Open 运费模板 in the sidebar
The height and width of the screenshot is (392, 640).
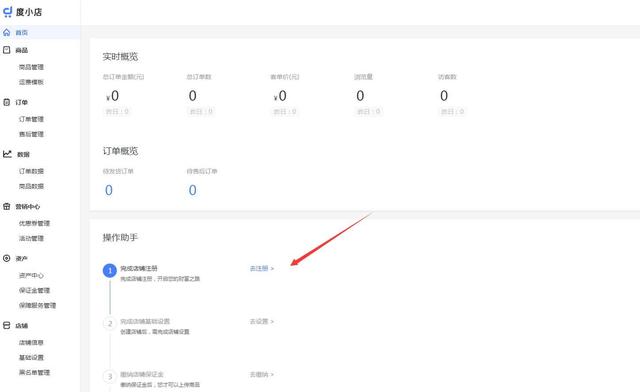(x=31, y=82)
